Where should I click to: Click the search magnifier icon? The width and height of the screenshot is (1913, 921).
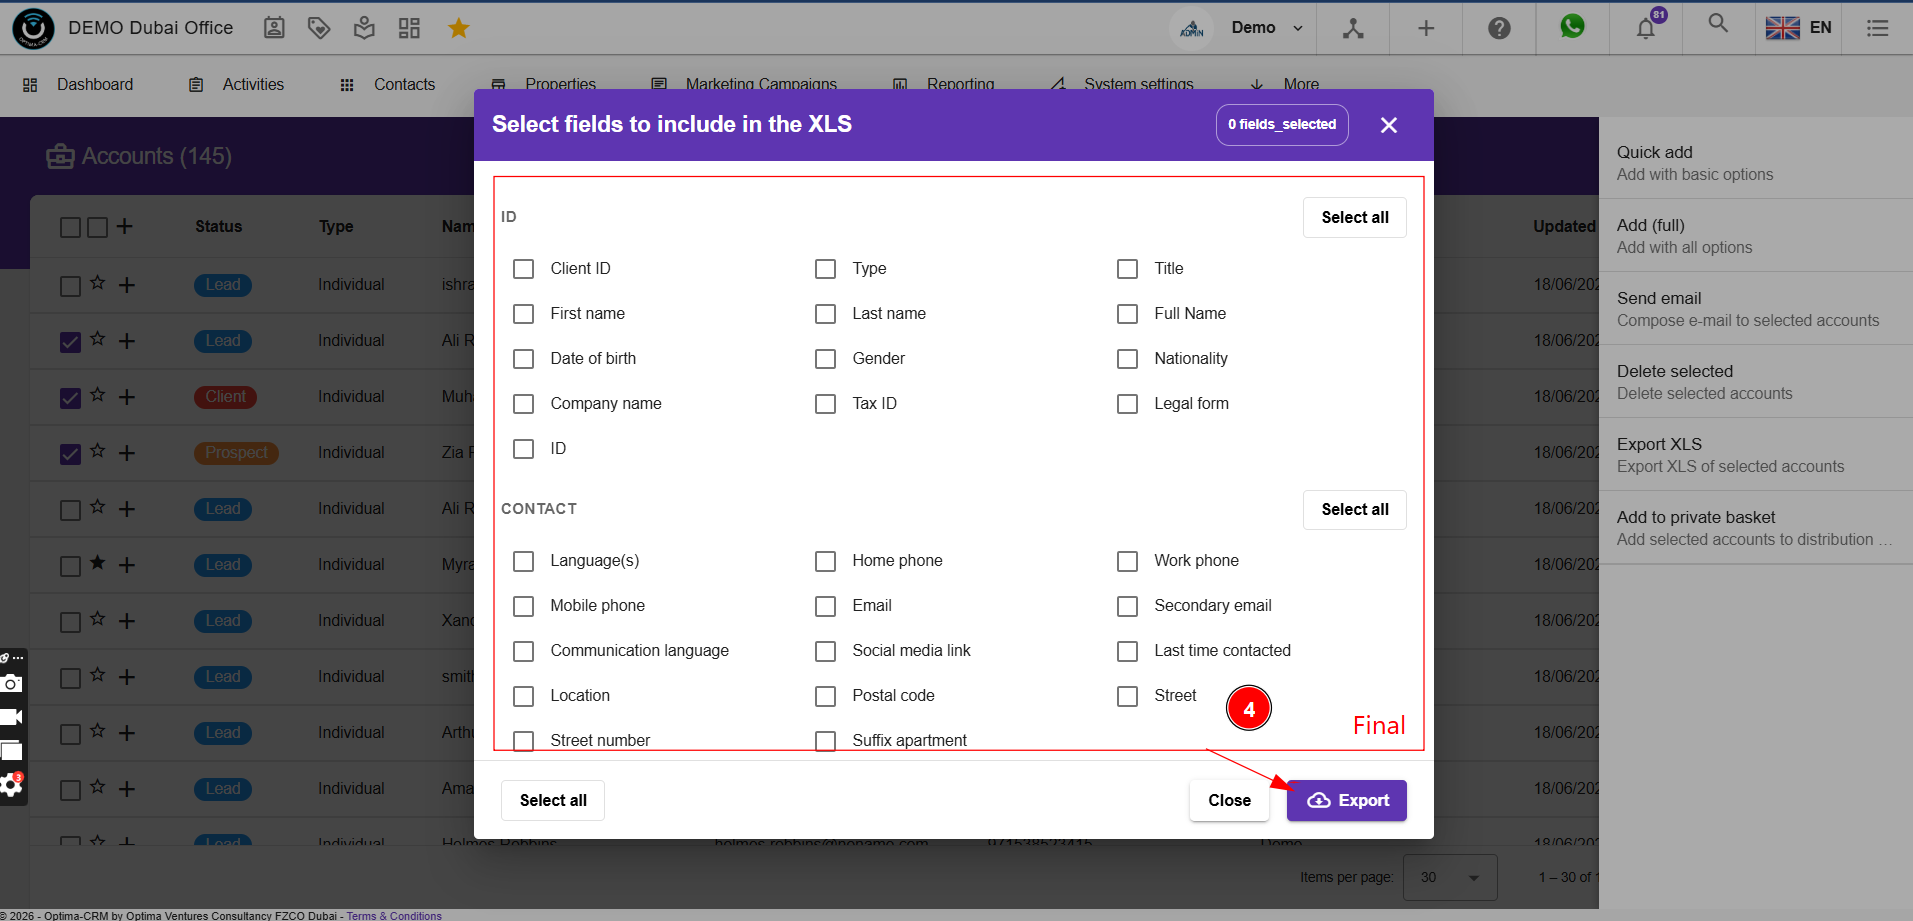tap(1718, 23)
